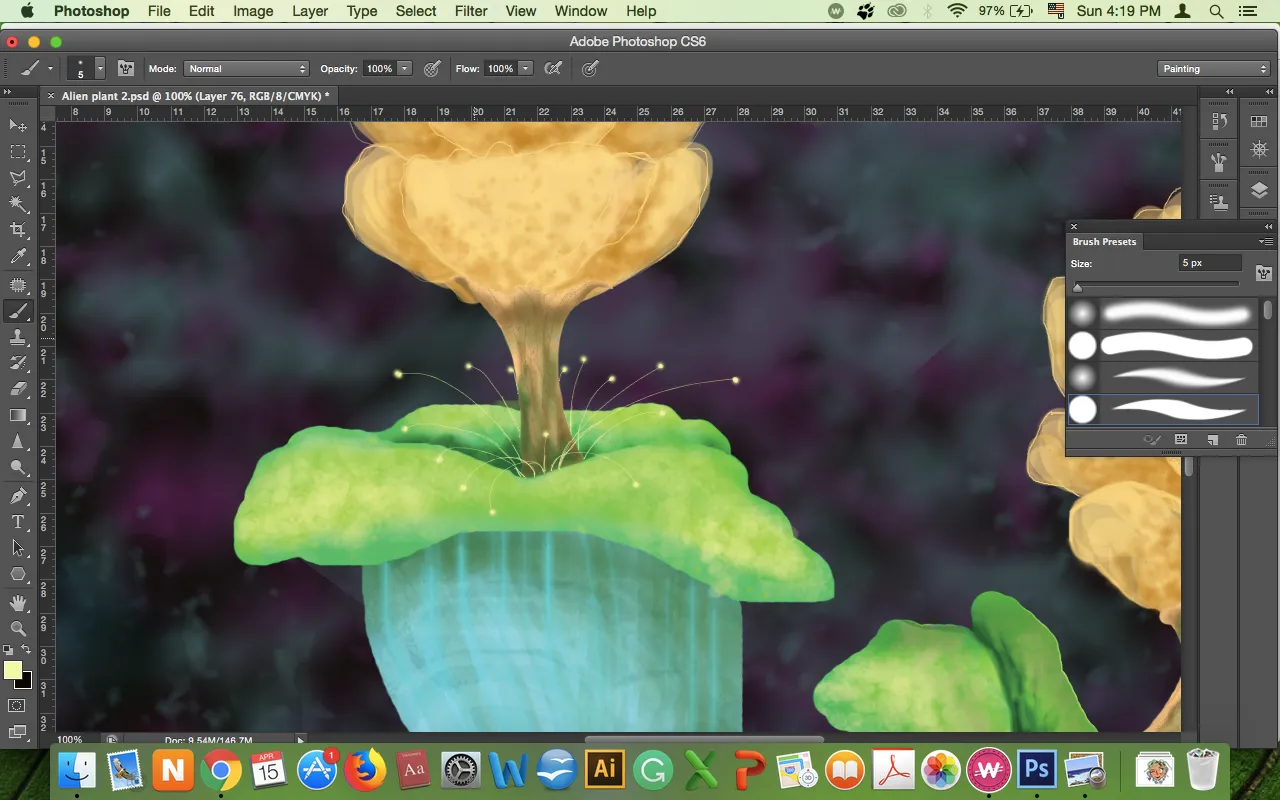The width and height of the screenshot is (1280, 800).
Task: Reset to default foreground and background colors
Action: tap(9, 651)
